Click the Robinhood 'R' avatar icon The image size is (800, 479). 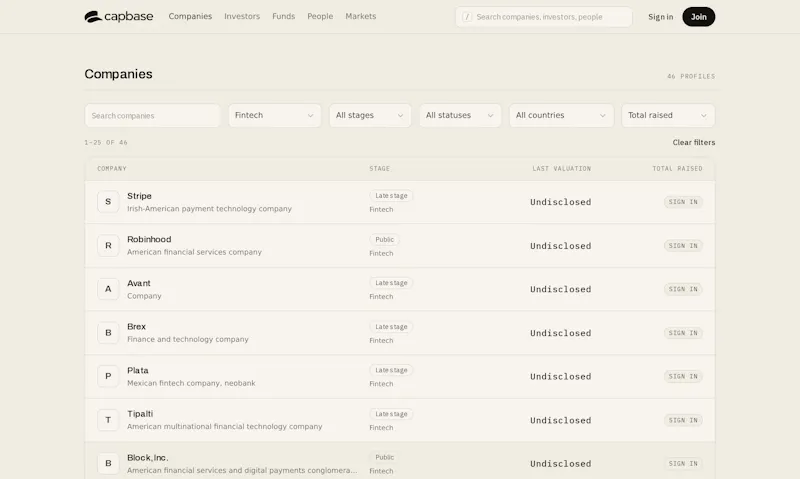pyautogui.click(x=108, y=245)
